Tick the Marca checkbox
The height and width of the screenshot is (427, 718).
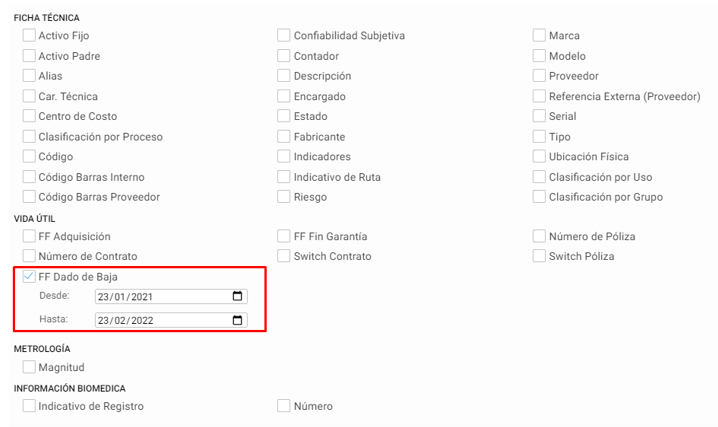tap(539, 35)
